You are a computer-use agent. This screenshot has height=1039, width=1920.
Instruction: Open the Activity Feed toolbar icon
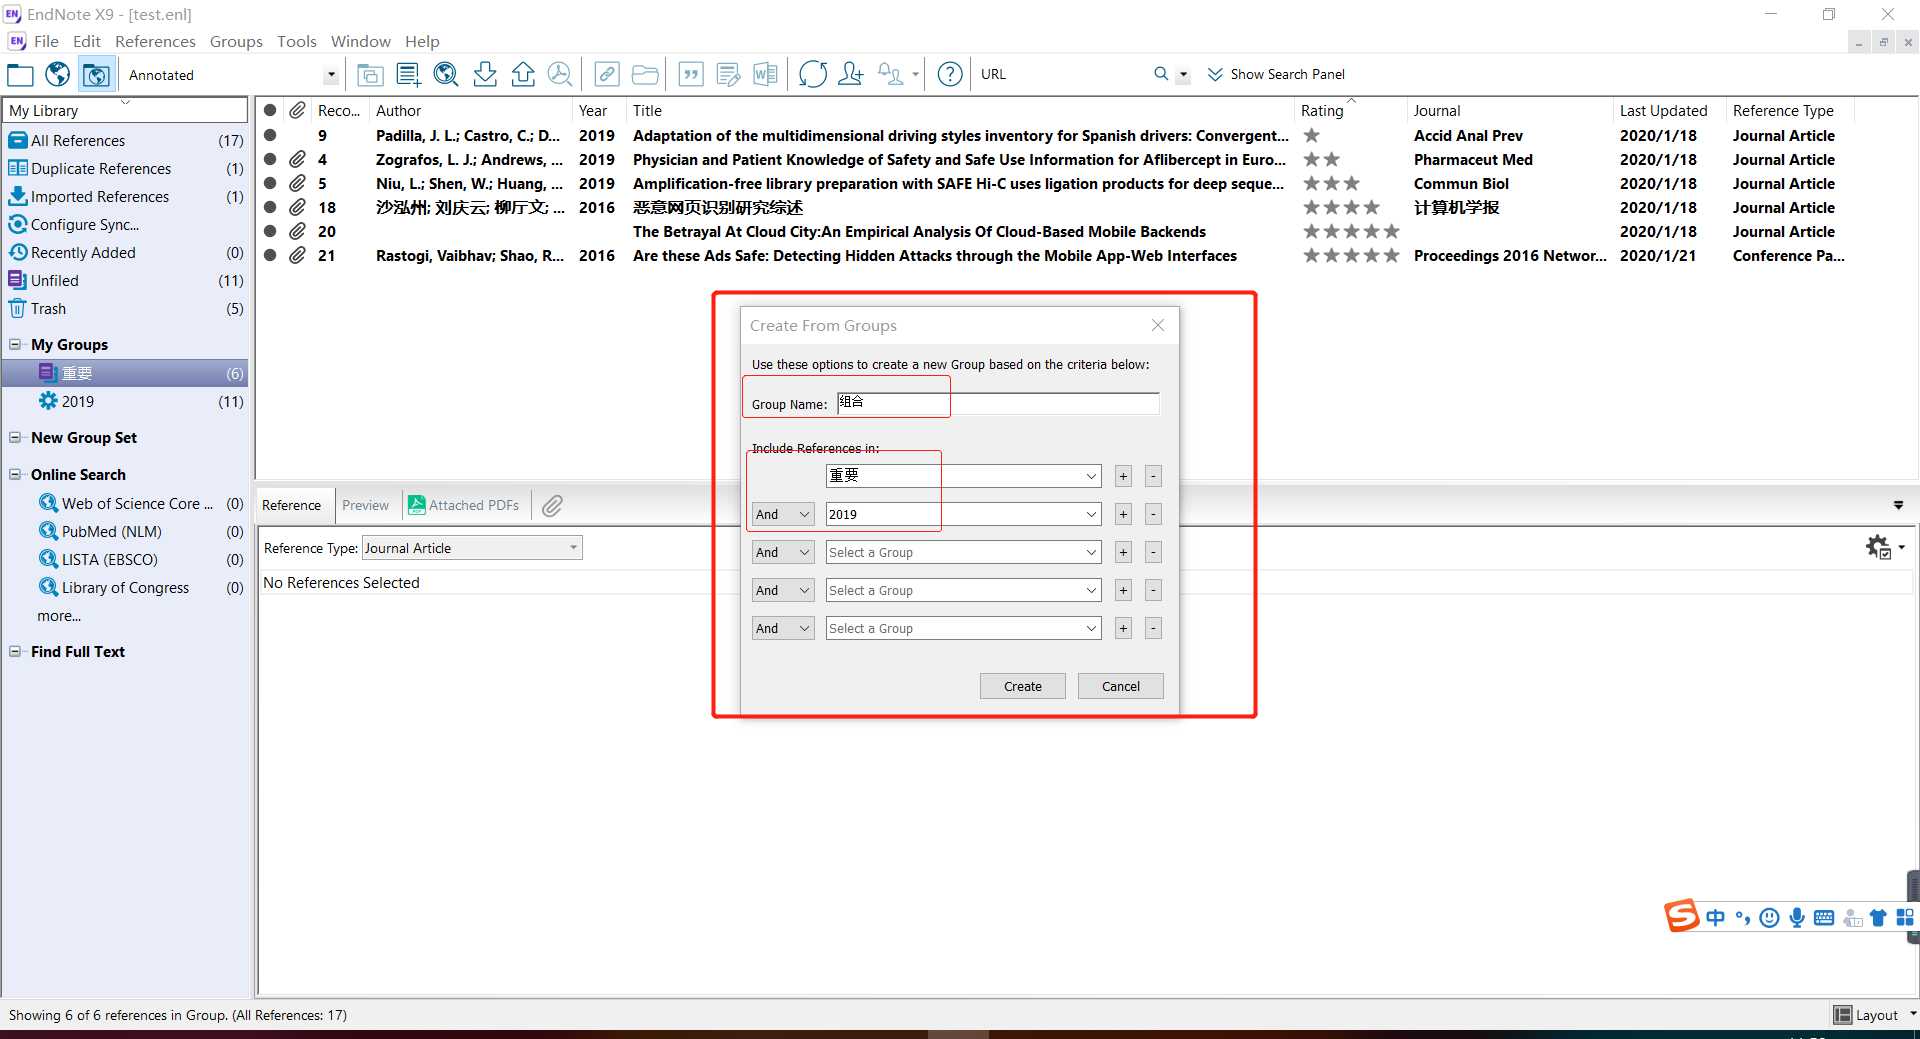[890, 74]
